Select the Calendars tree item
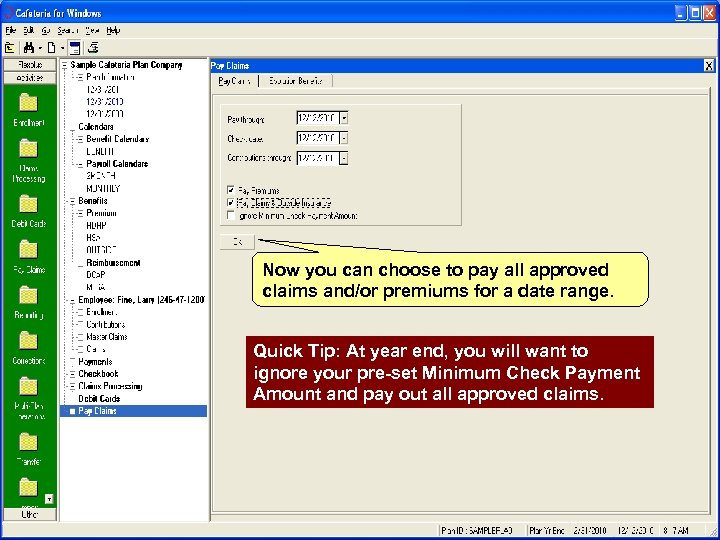The width and height of the screenshot is (720, 540). coord(96,127)
